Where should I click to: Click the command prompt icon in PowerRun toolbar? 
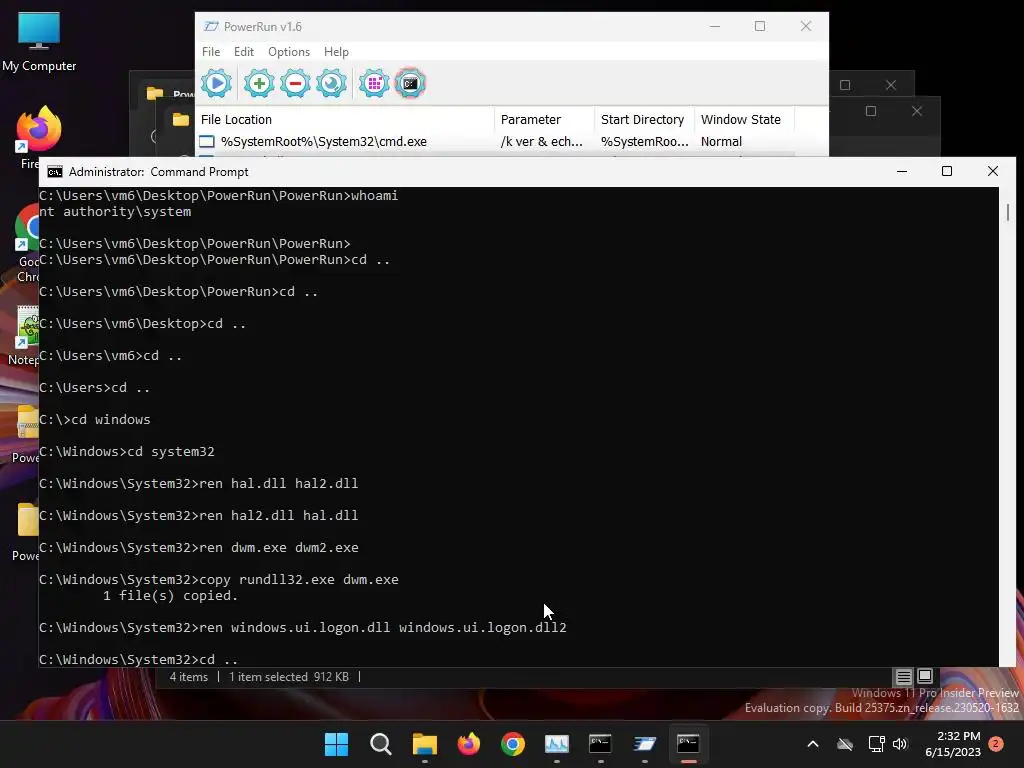[x=410, y=84]
